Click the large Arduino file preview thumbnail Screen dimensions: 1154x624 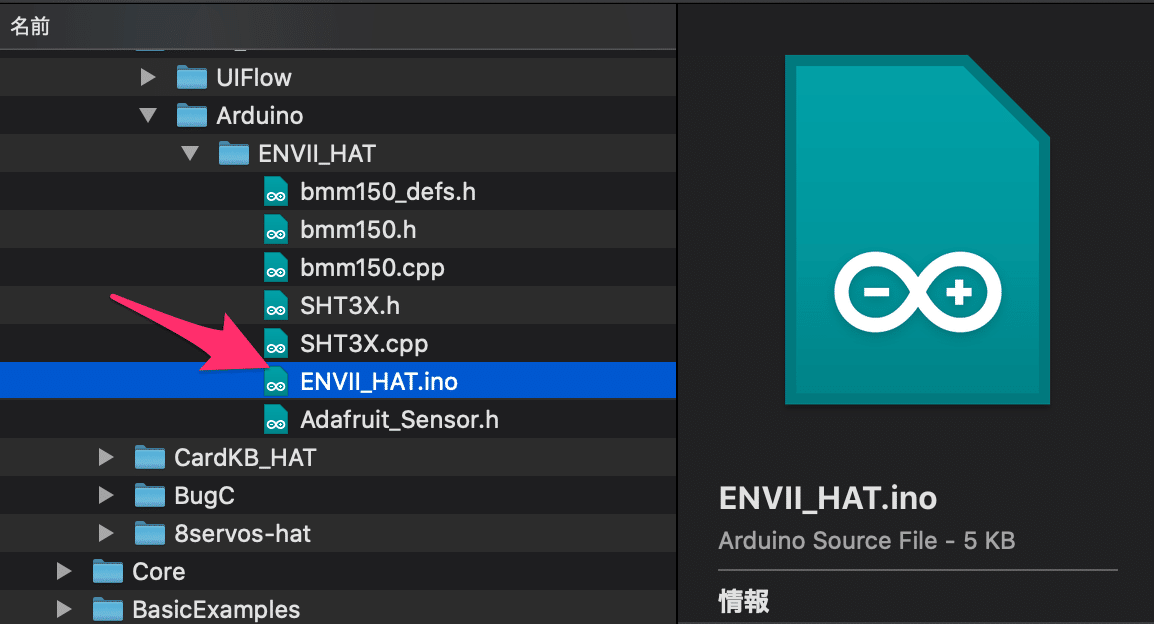click(x=917, y=230)
